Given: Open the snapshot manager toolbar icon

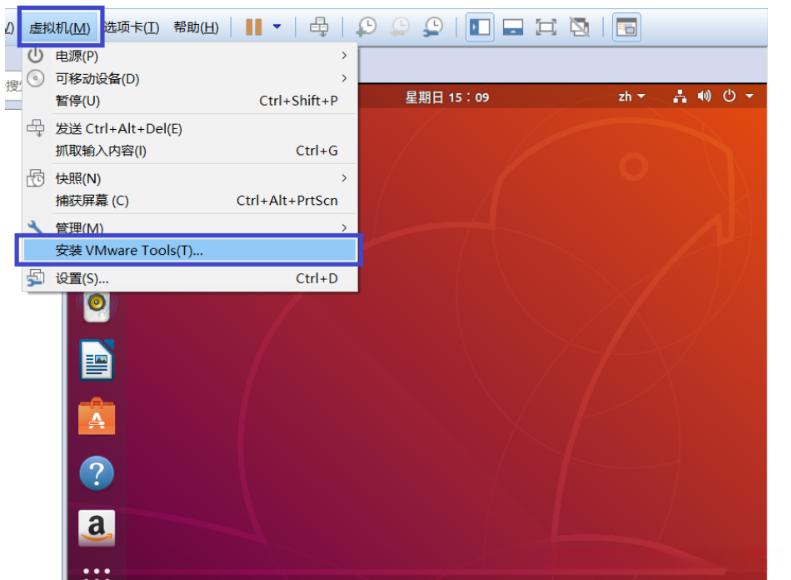Looking at the screenshot, I should (x=433, y=27).
